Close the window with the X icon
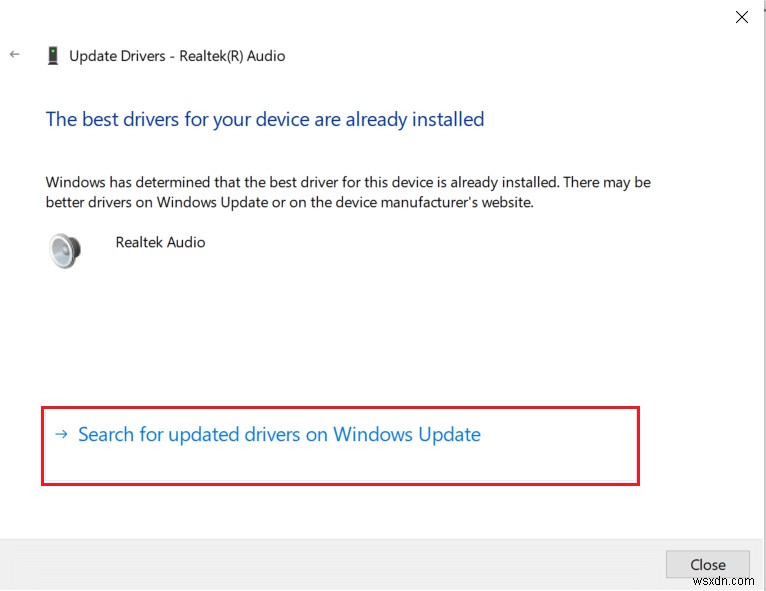The width and height of the screenshot is (766, 591). click(741, 17)
